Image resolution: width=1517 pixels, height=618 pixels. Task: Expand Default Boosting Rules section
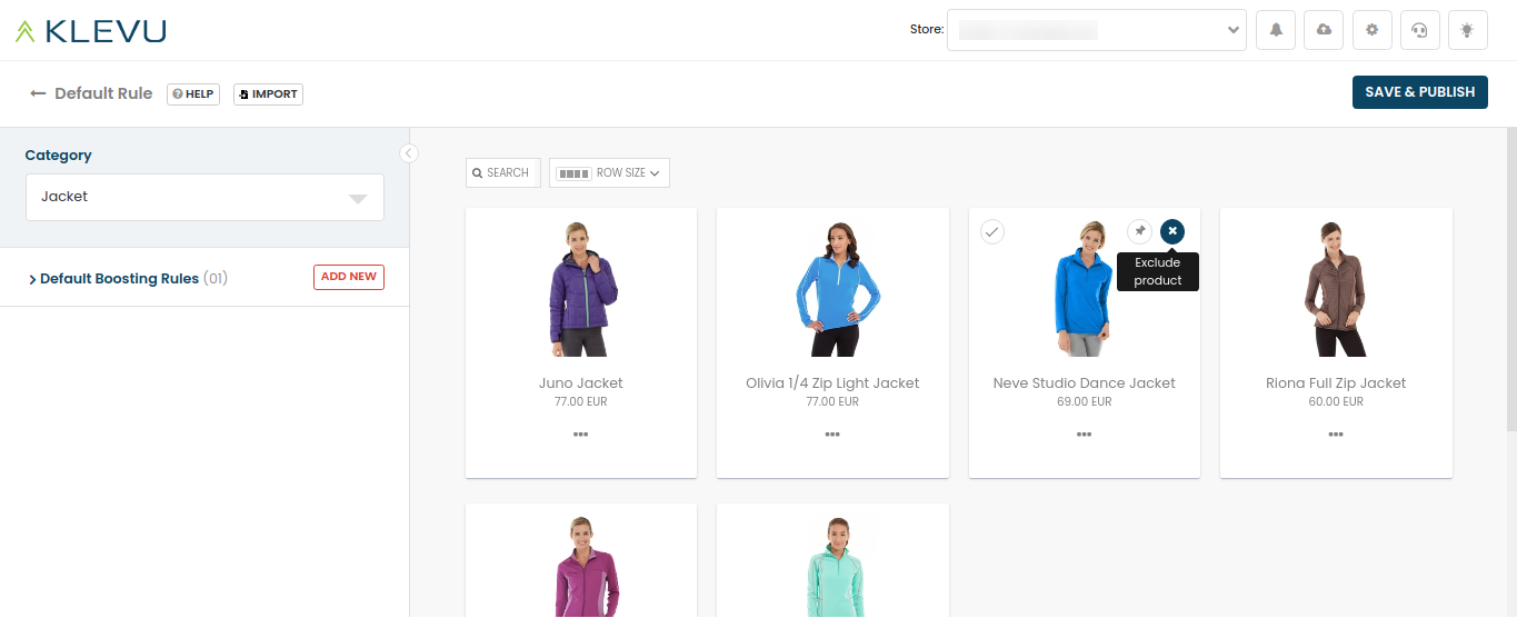[x=128, y=278]
